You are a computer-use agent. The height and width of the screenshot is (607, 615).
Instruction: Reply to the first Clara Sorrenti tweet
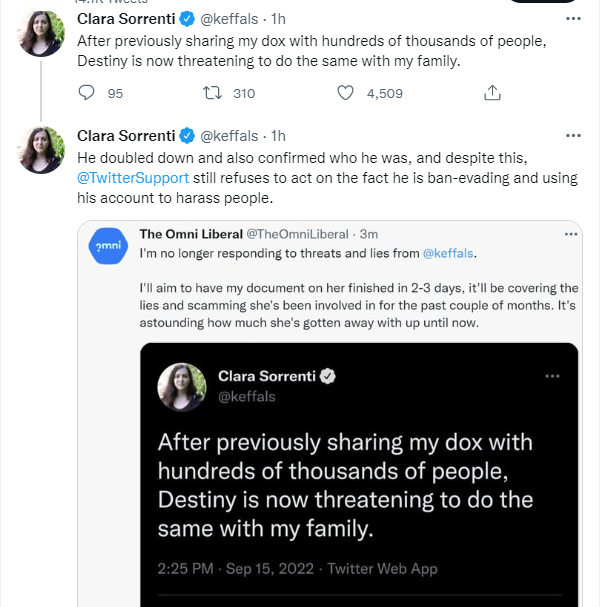coord(87,93)
